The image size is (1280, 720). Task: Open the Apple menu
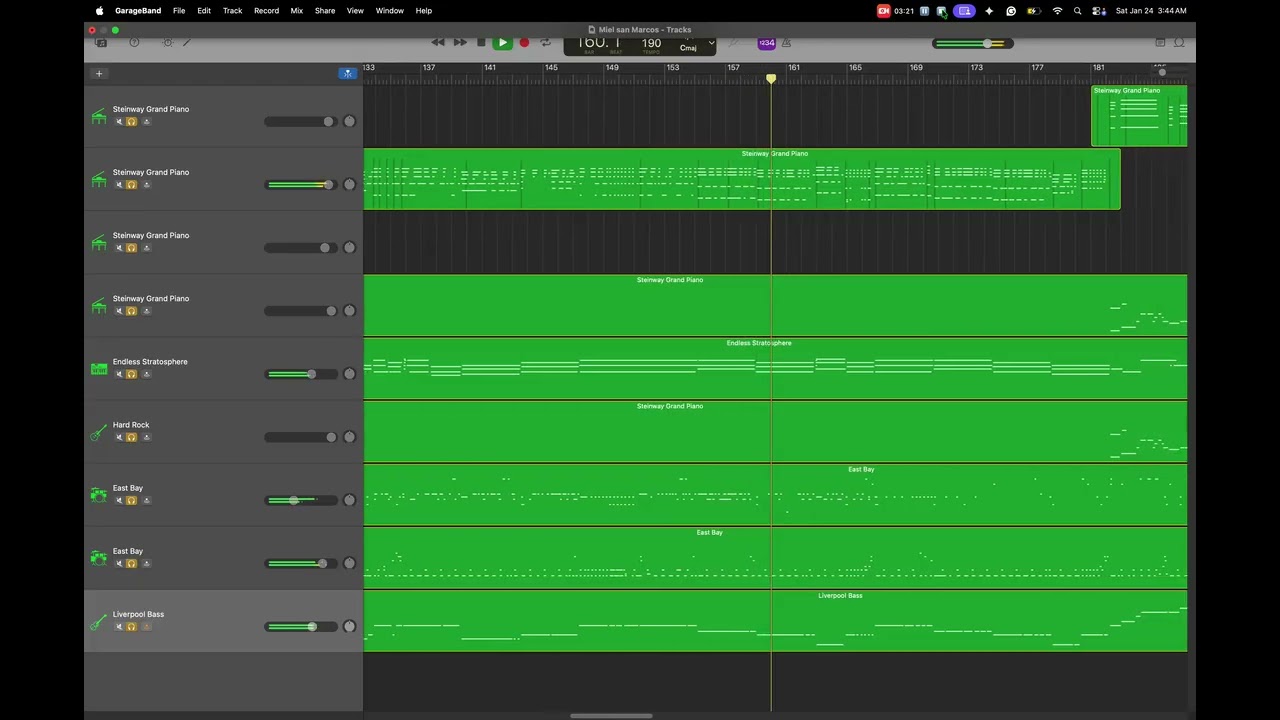point(99,11)
